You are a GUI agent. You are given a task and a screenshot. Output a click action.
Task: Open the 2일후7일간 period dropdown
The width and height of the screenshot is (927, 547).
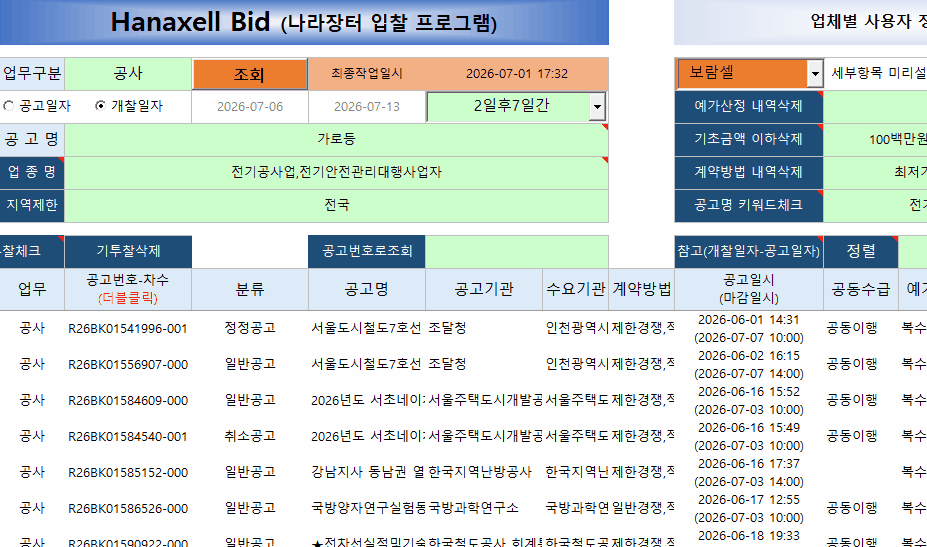click(x=597, y=107)
